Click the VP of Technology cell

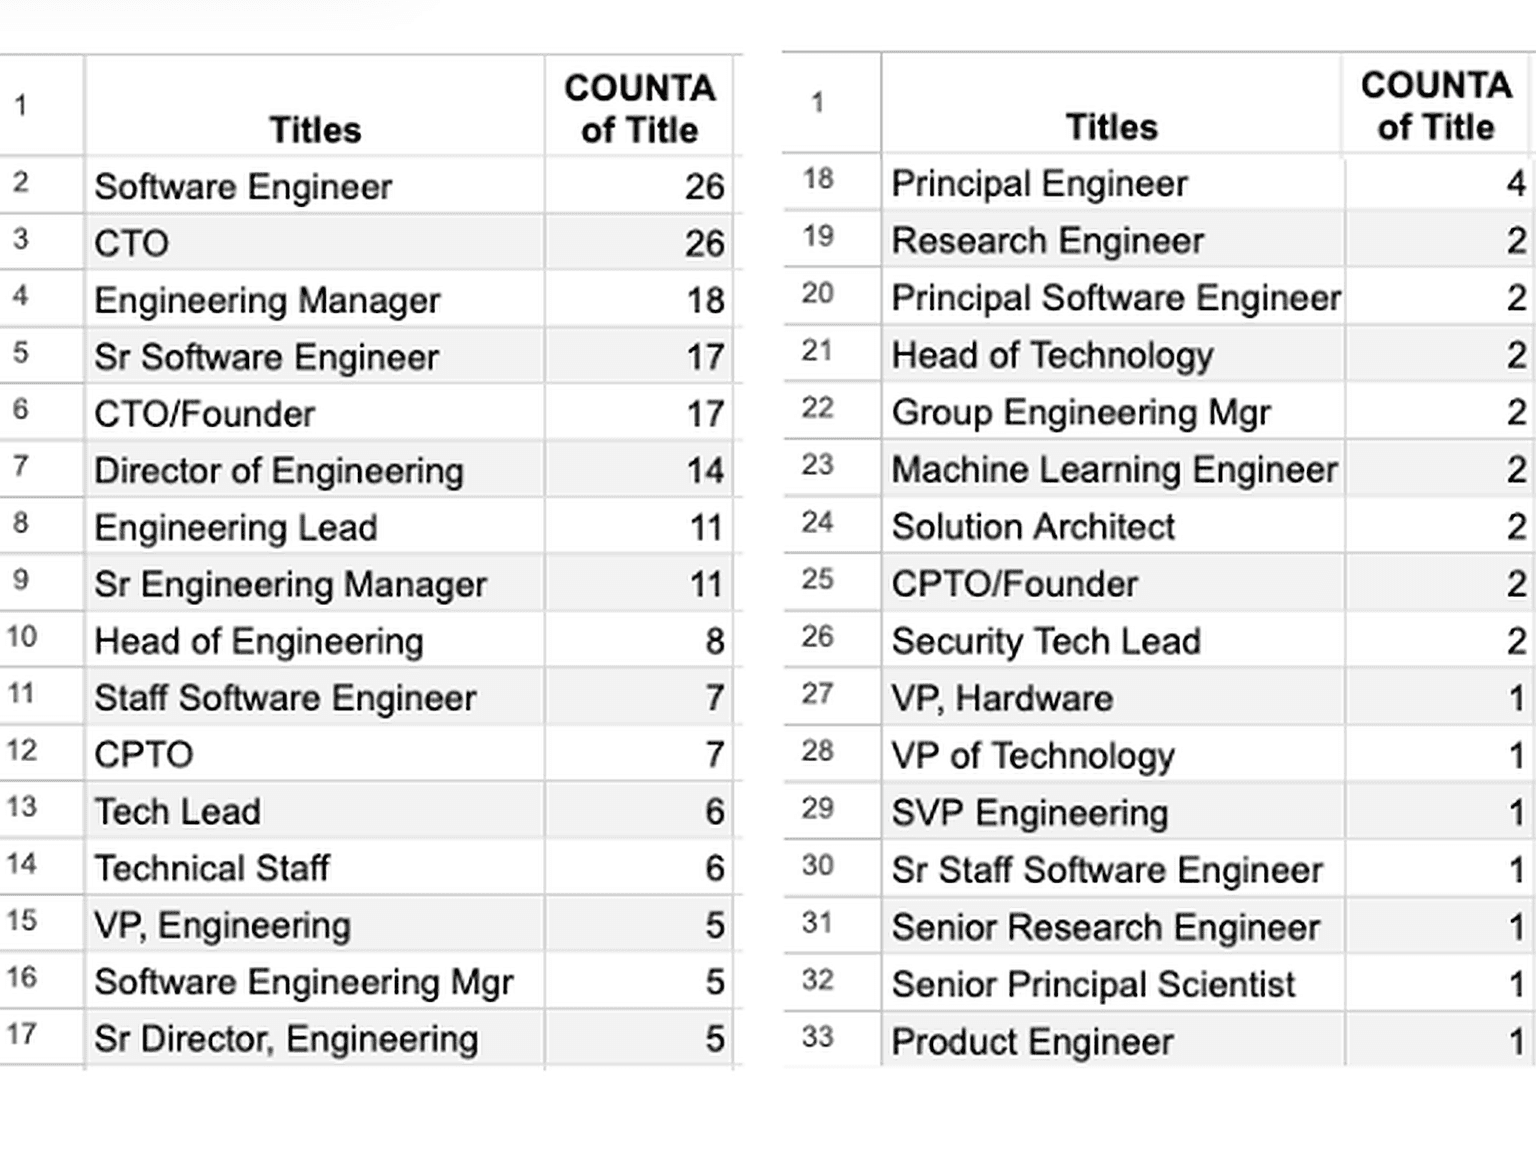(1112, 755)
